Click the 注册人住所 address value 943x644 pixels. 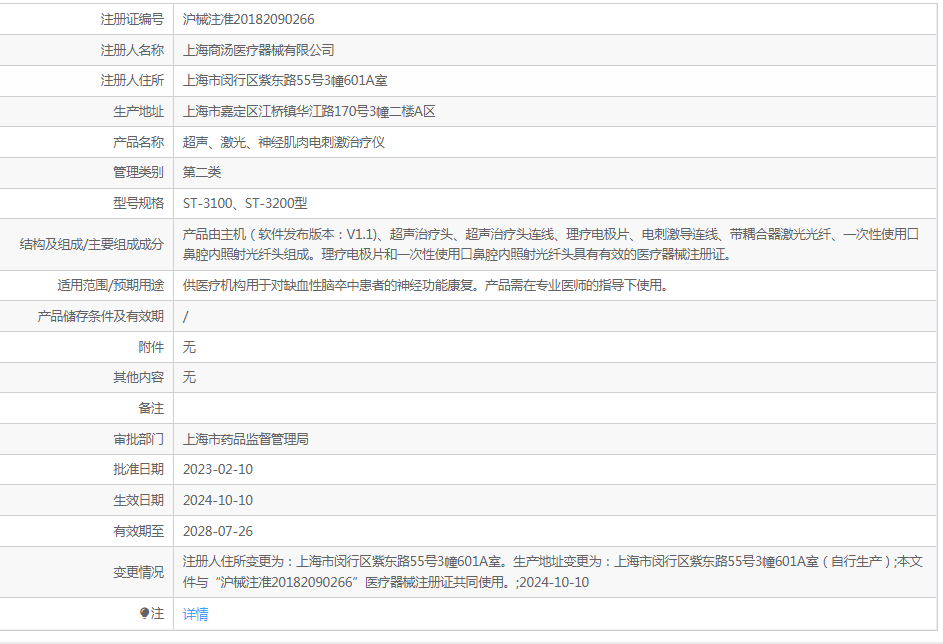click(285, 81)
